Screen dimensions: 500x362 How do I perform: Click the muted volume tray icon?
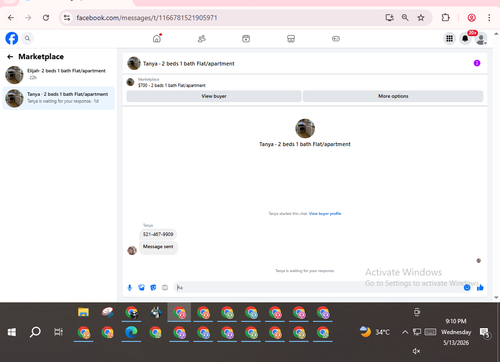coord(416,351)
